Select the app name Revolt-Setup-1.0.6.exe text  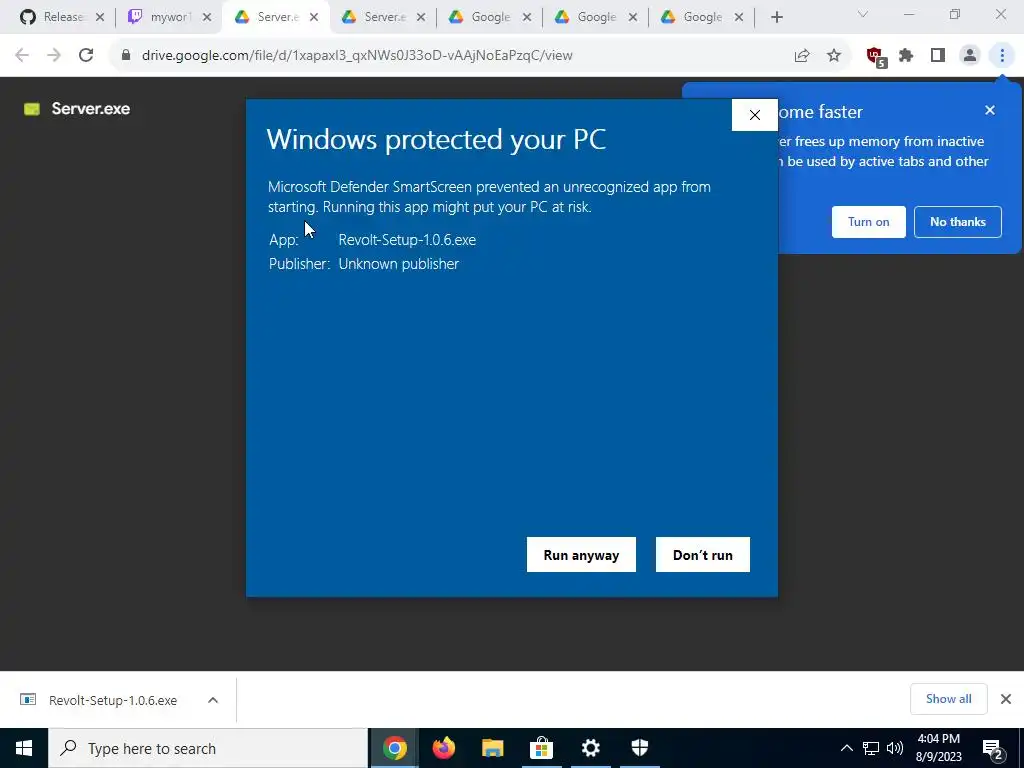pos(407,240)
